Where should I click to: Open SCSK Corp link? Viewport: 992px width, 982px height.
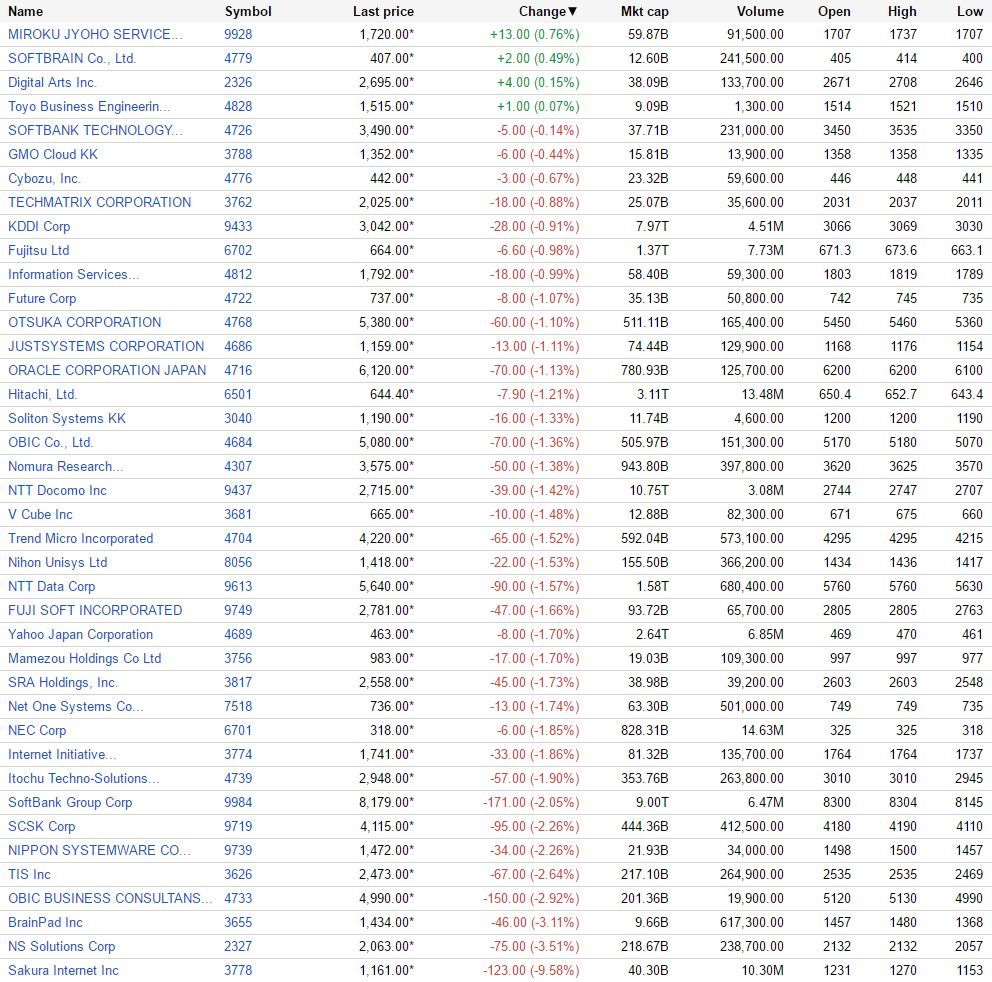42,828
